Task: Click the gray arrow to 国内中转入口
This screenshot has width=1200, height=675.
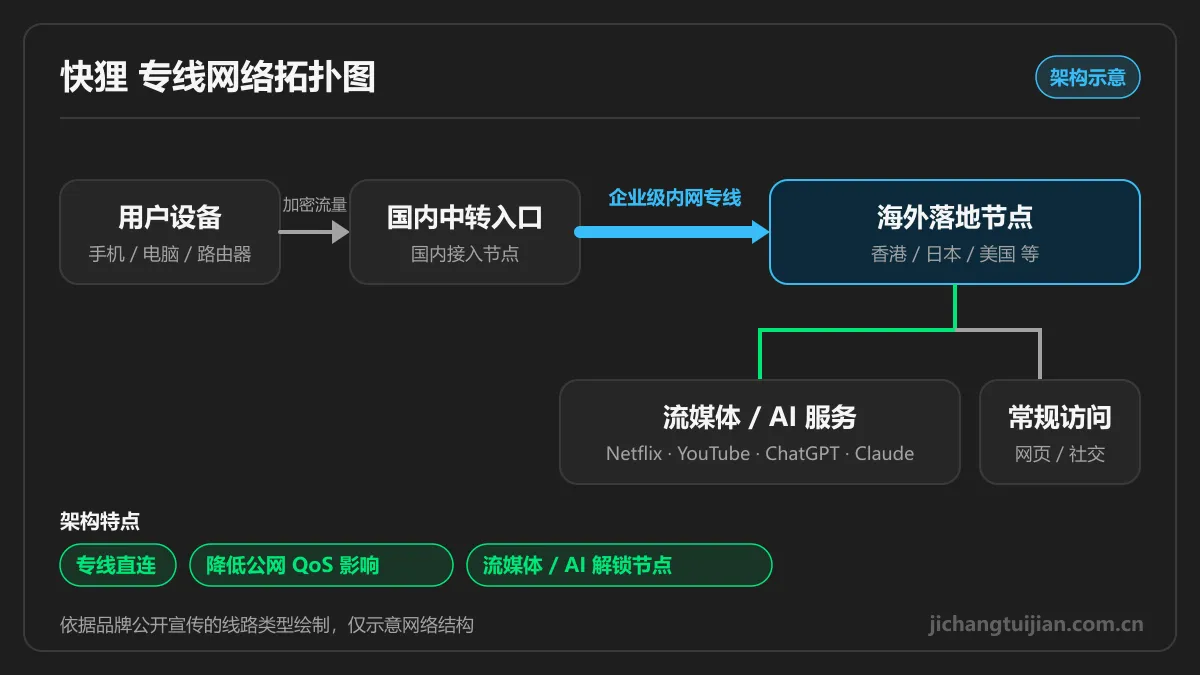Action: [314, 232]
